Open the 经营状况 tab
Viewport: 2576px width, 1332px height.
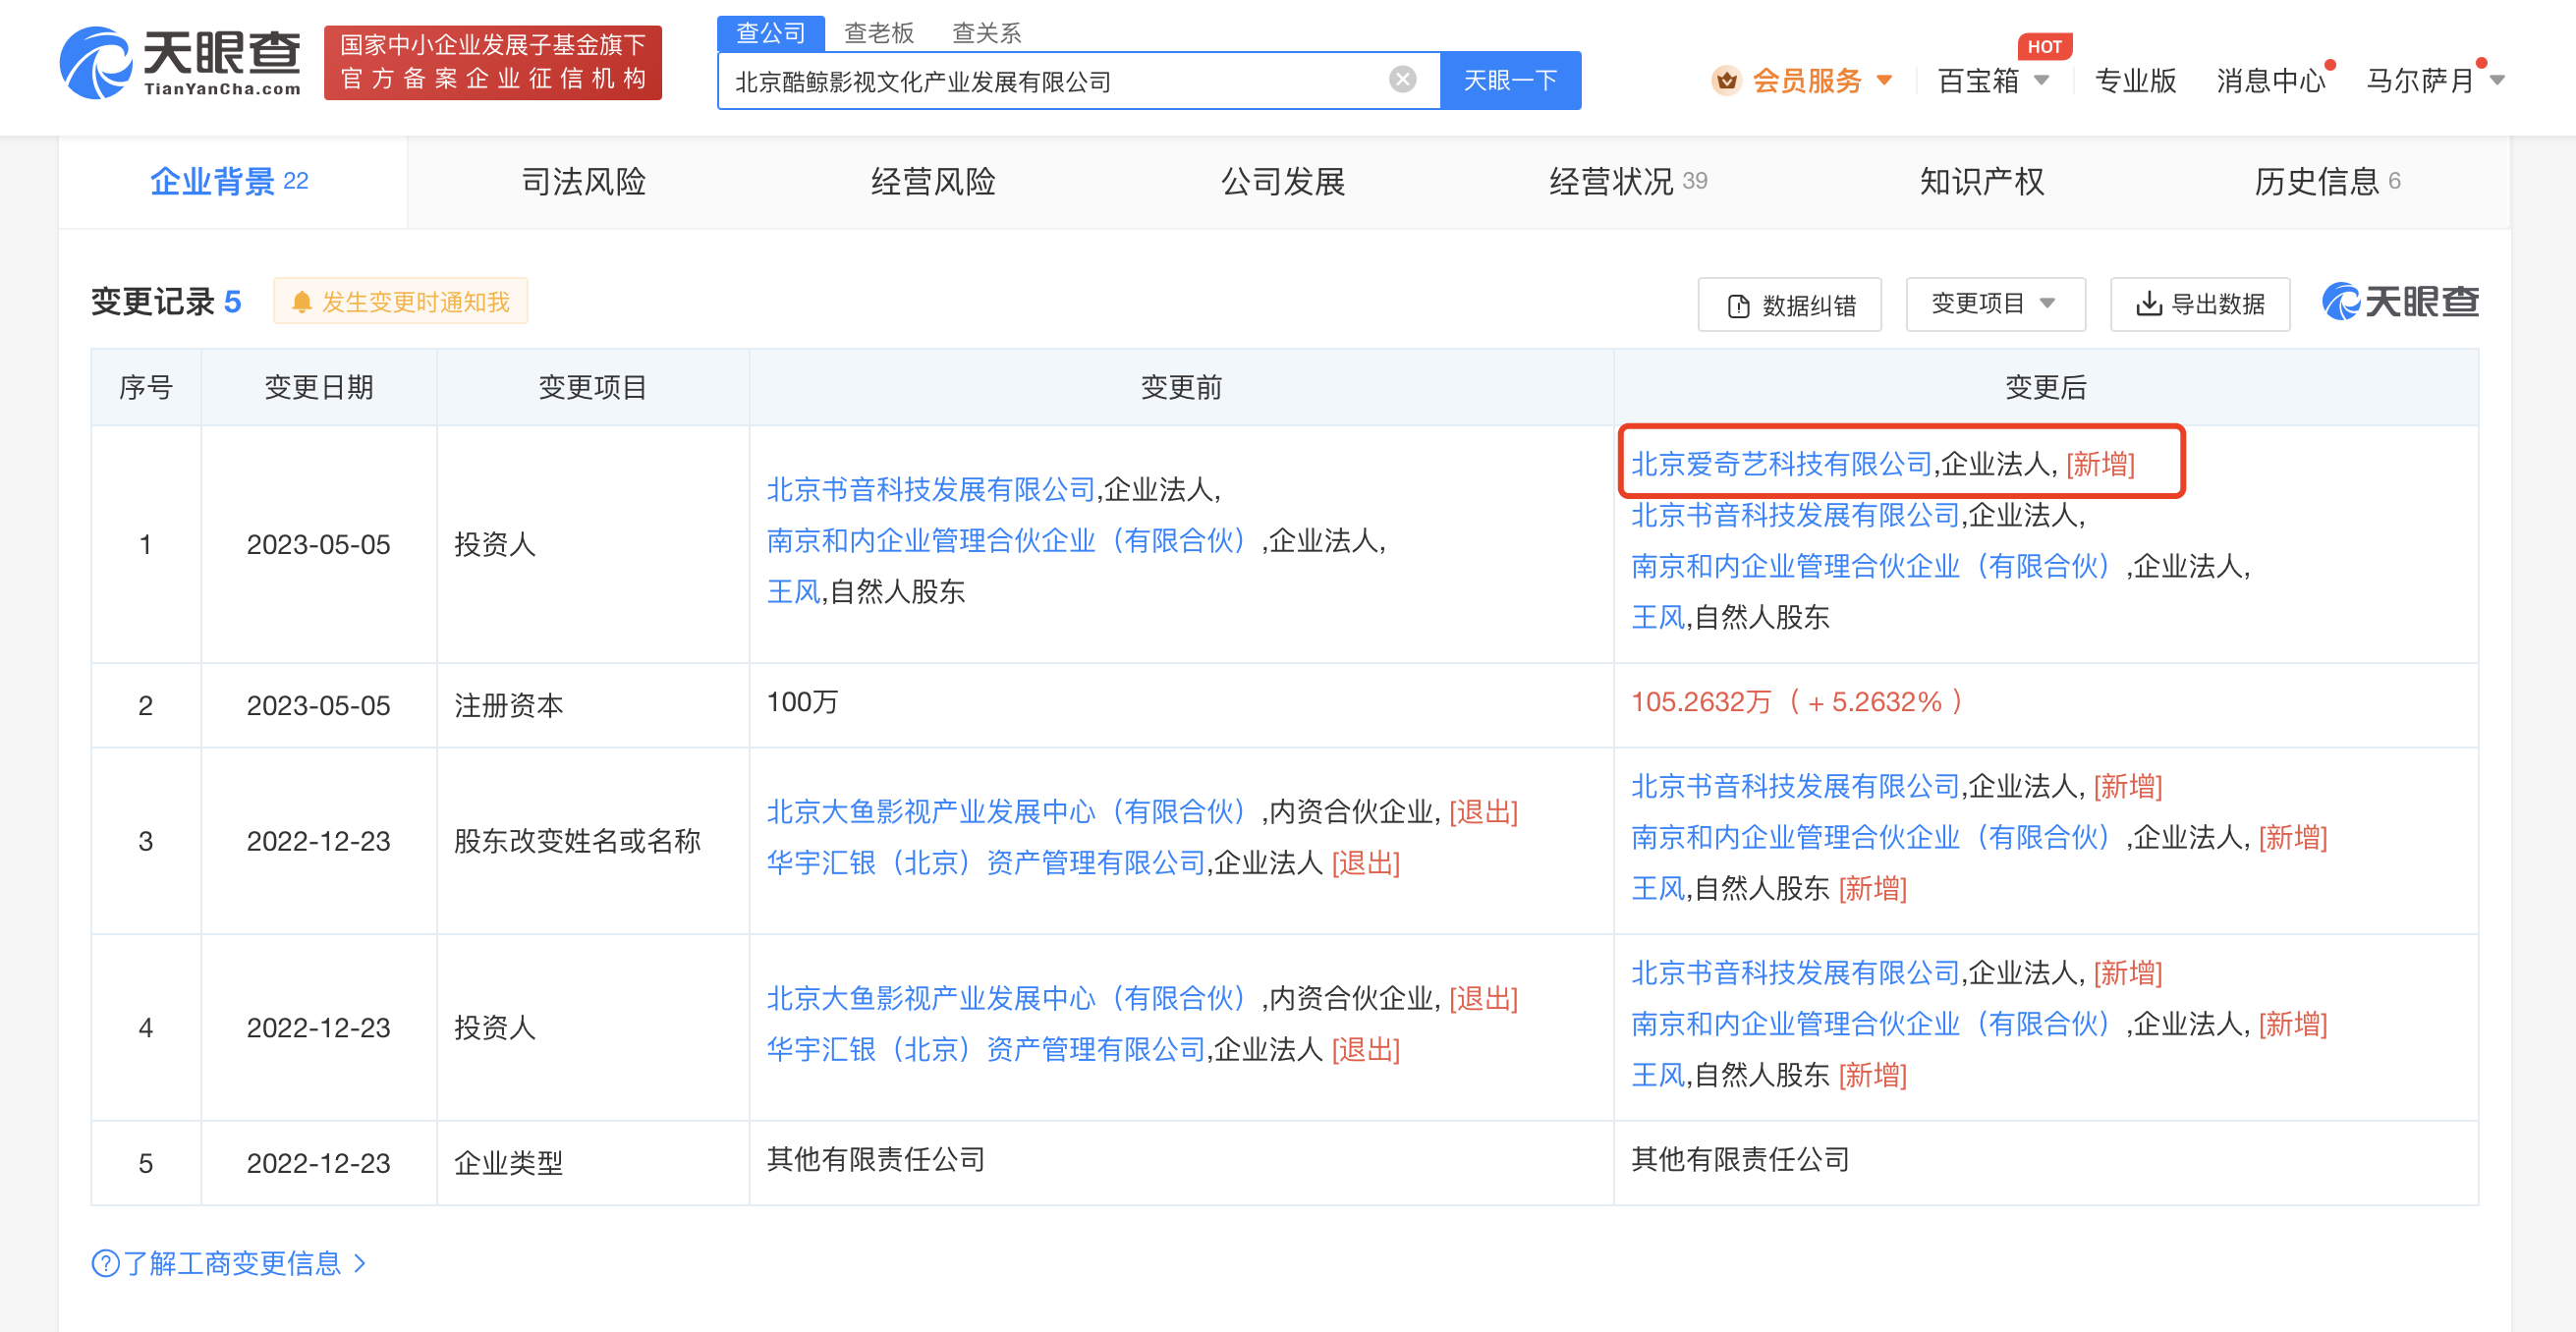click(1628, 181)
